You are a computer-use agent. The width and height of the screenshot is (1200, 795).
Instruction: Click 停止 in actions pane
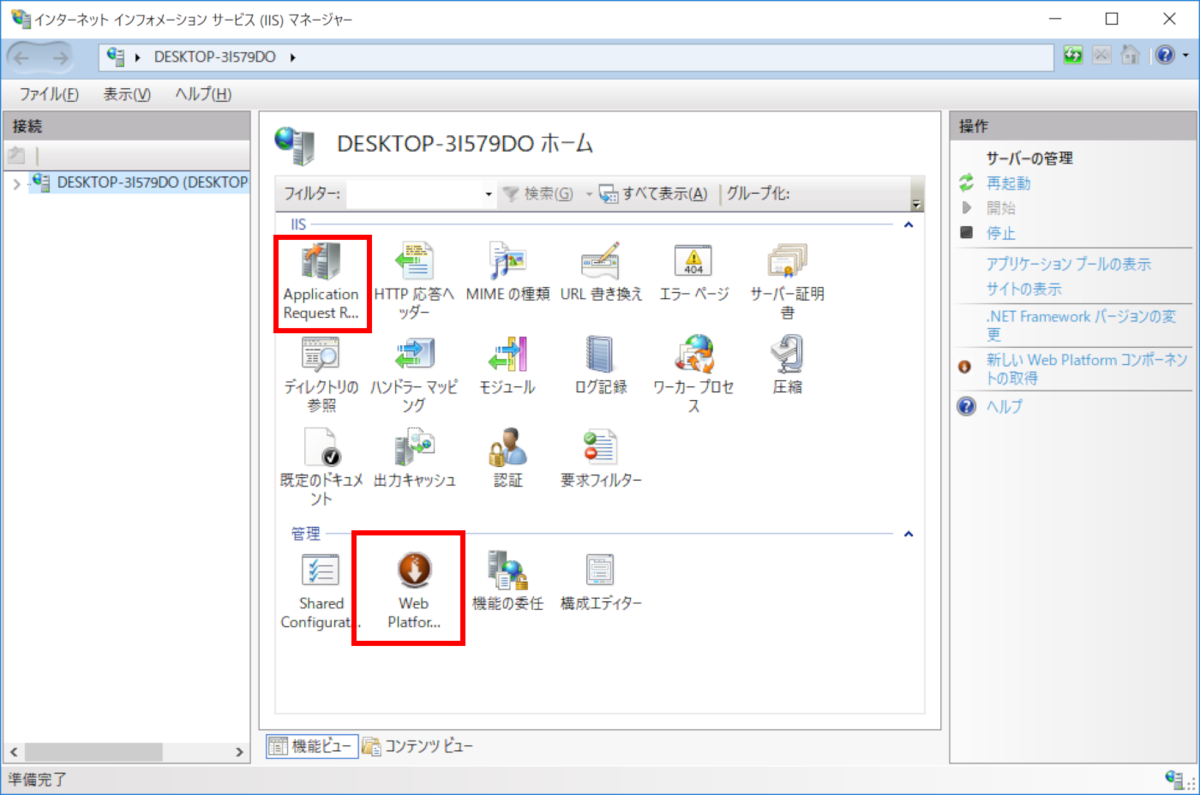tap(1000, 233)
